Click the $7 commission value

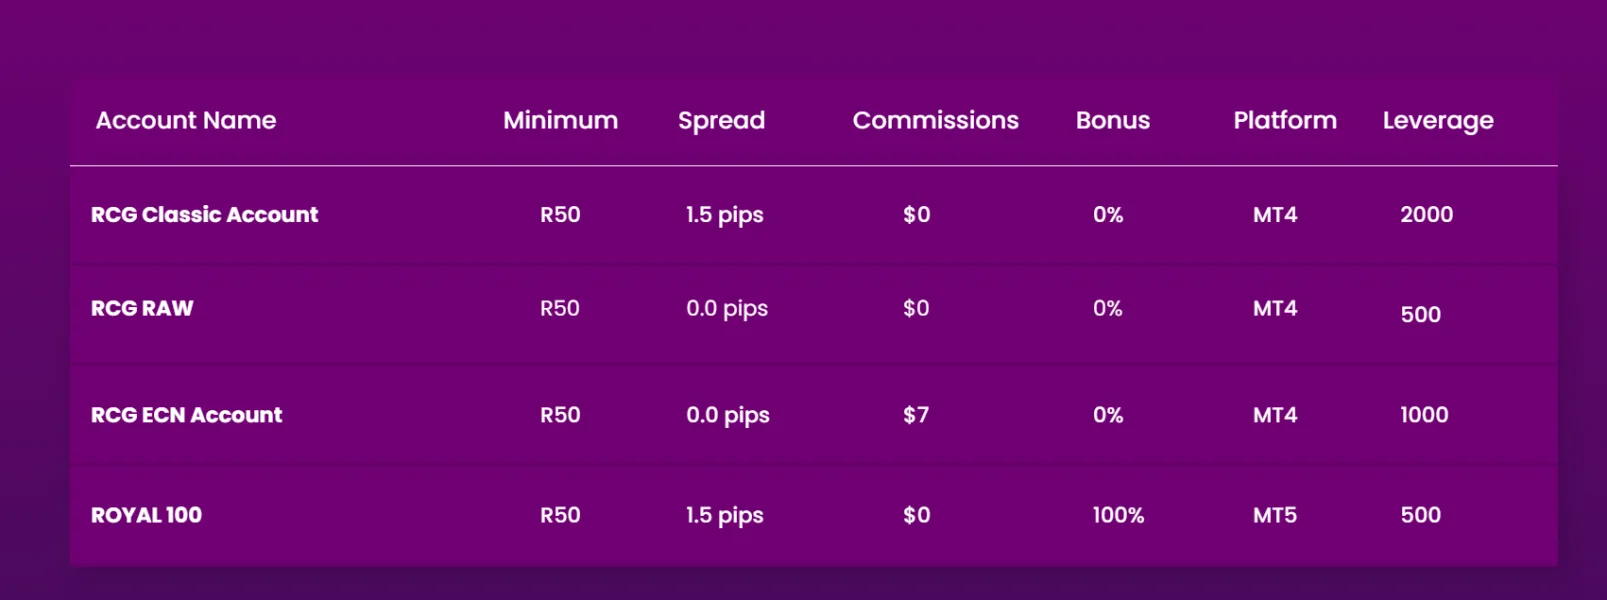coord(916,415)
